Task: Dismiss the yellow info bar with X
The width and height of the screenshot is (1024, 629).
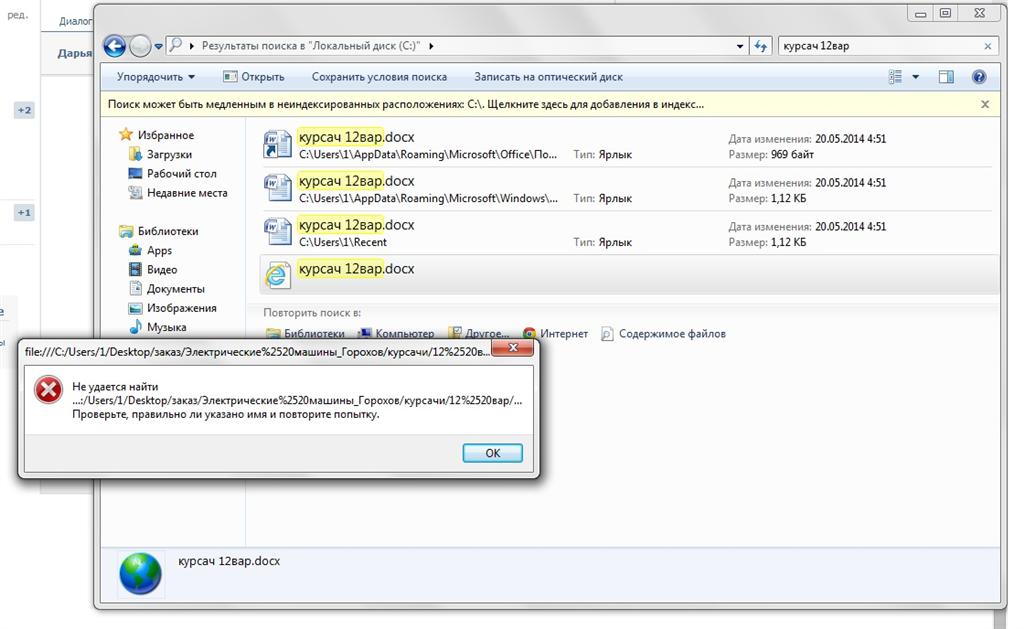Action: click(x=985, y=105)
